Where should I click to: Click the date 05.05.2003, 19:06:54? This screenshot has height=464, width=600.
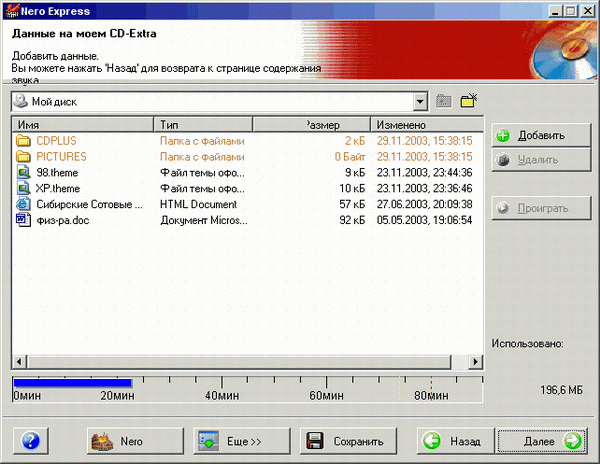424,220
